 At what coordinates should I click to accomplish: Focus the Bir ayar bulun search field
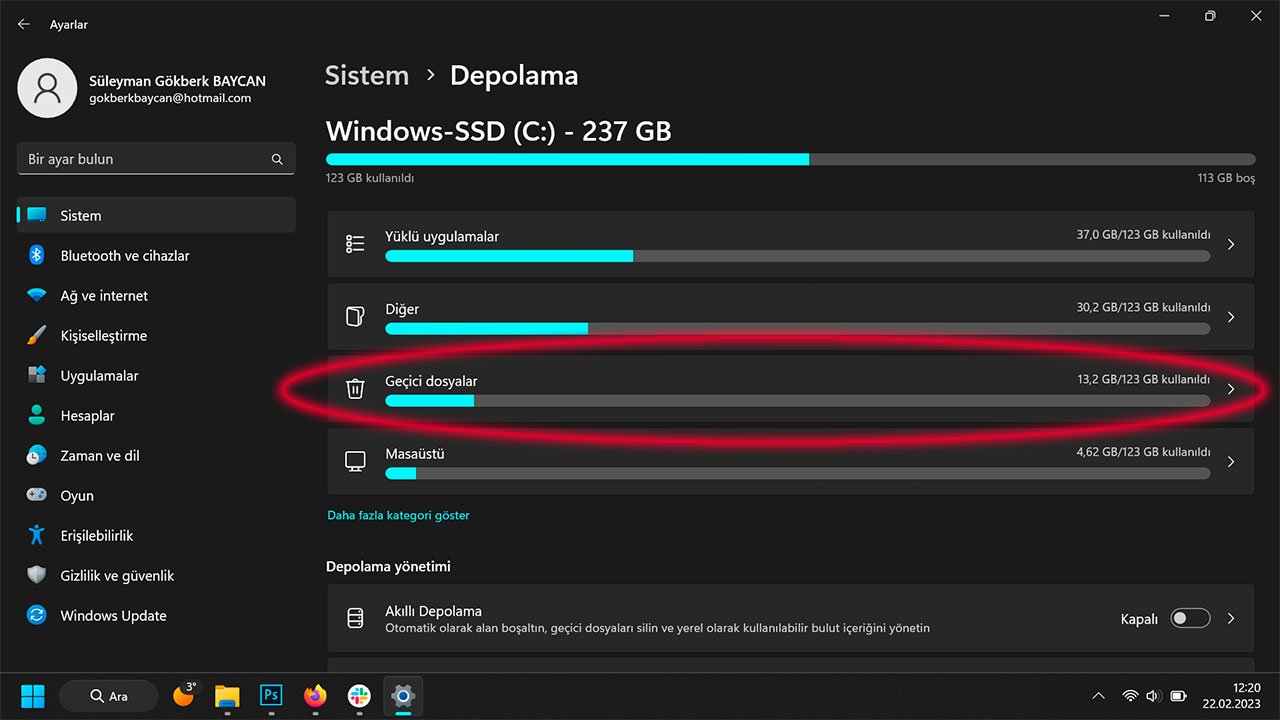pos(156,159)
